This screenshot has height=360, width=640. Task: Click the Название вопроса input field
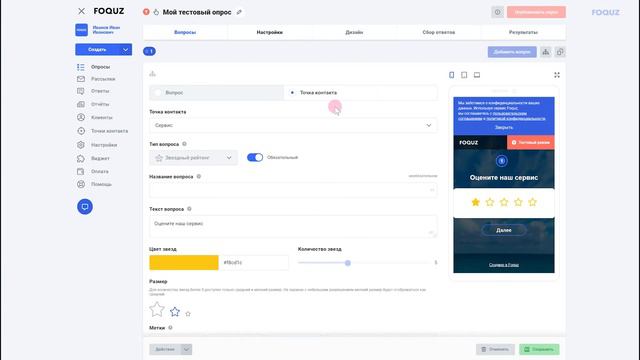293,190
